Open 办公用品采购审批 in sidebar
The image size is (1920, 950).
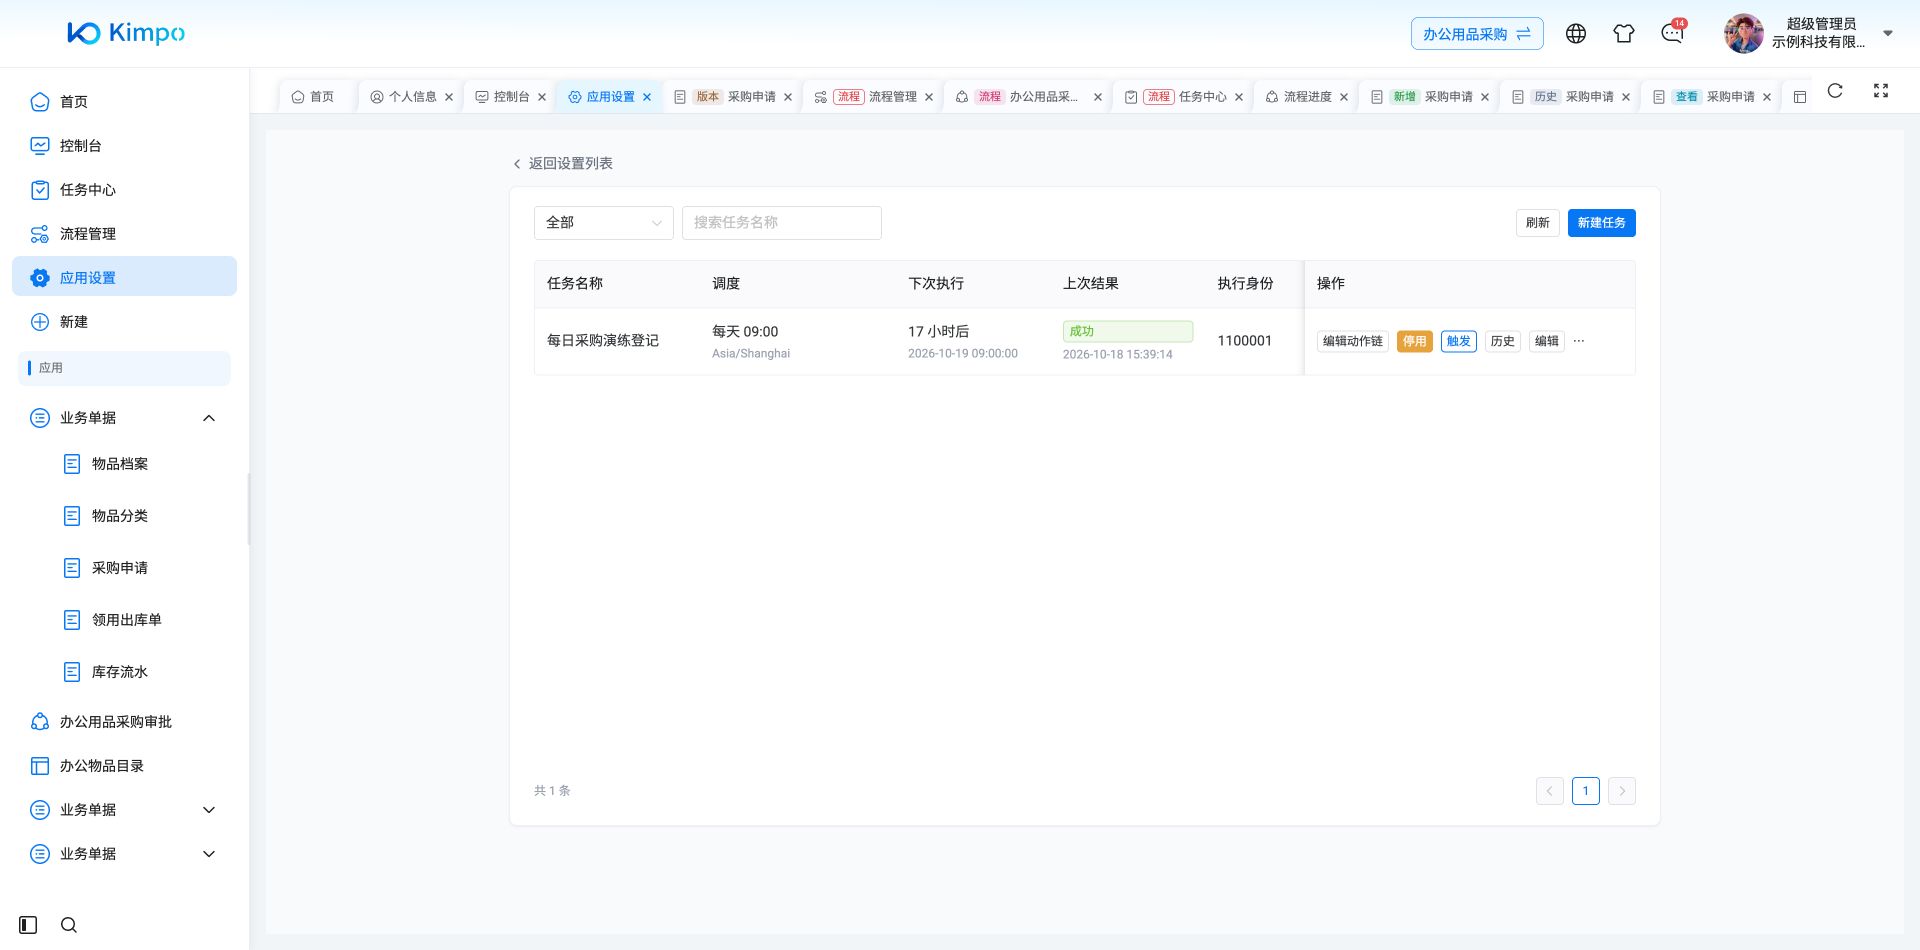tap(124, 722)
